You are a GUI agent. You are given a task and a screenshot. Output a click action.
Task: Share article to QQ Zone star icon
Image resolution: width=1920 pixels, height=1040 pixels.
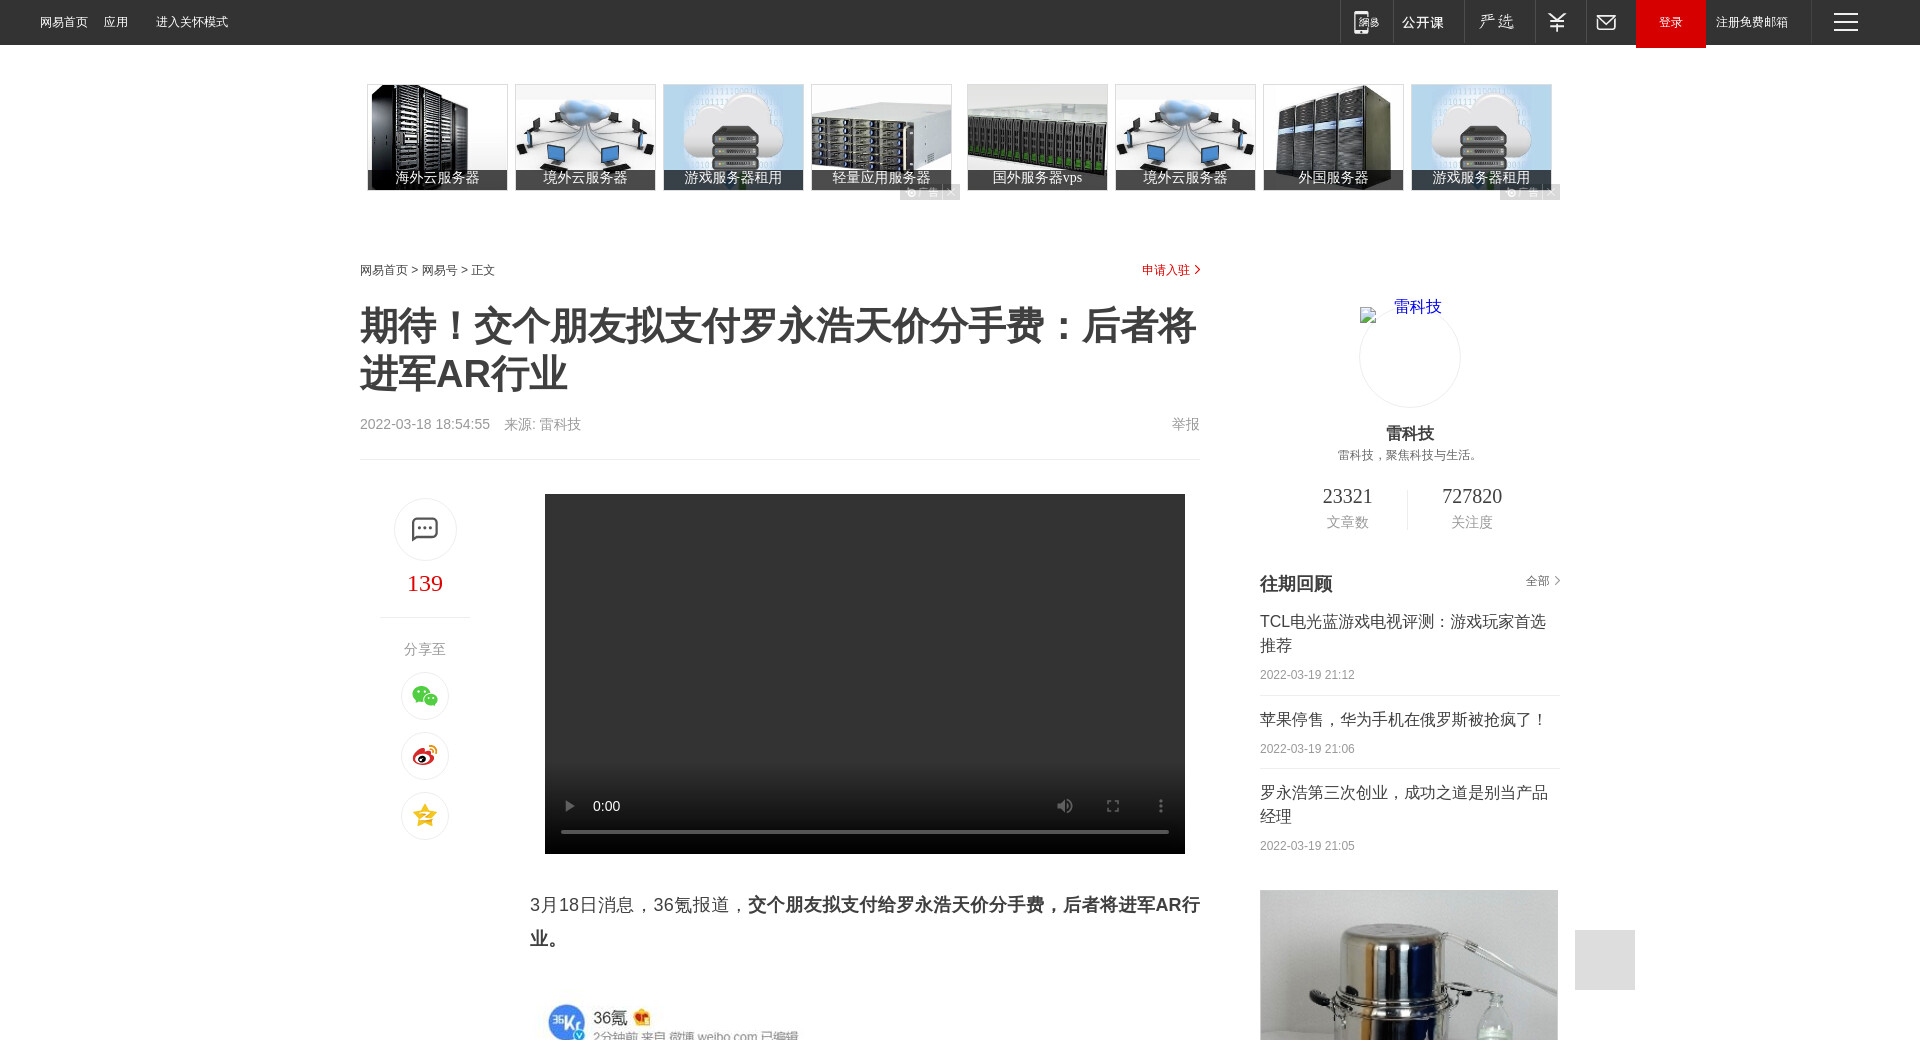pyautogui.click(x=425, y=816)
